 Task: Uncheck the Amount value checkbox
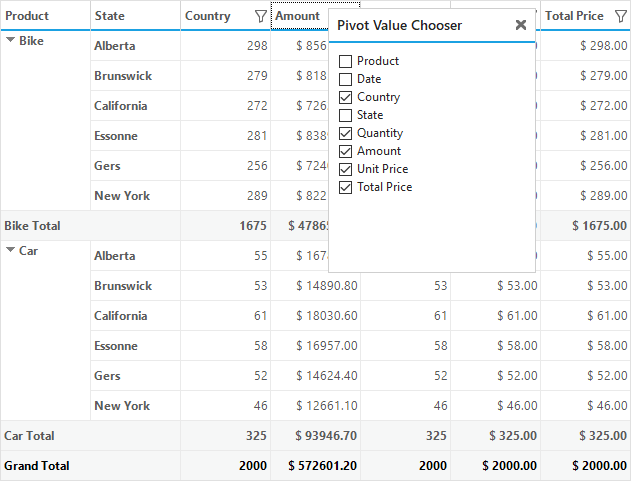(345, 151)
